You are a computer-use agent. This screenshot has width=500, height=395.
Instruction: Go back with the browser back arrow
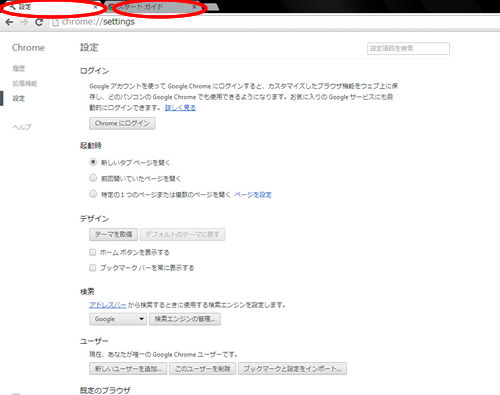point(9,22)
